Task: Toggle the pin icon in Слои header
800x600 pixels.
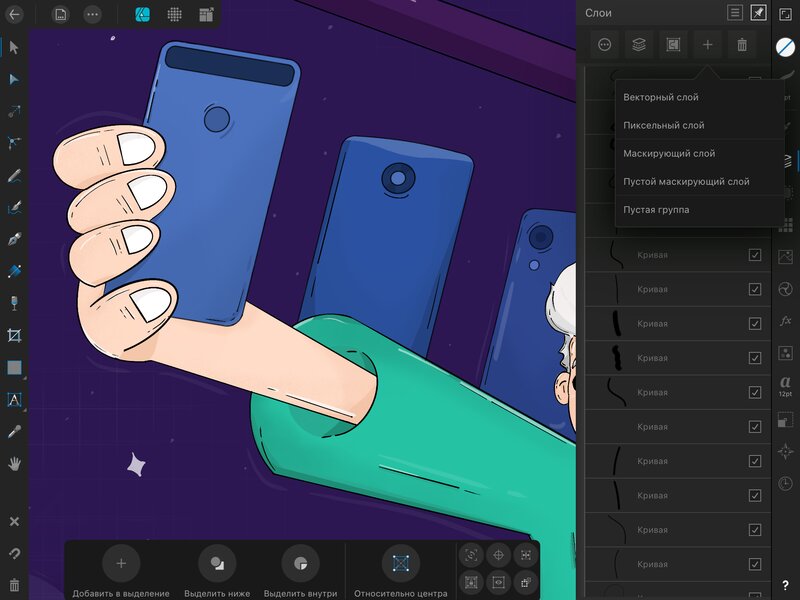Action: click(758, 13)
